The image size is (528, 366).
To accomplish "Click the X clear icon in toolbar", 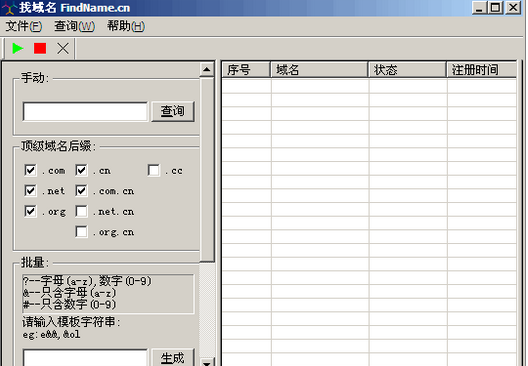I will (63, 48).
